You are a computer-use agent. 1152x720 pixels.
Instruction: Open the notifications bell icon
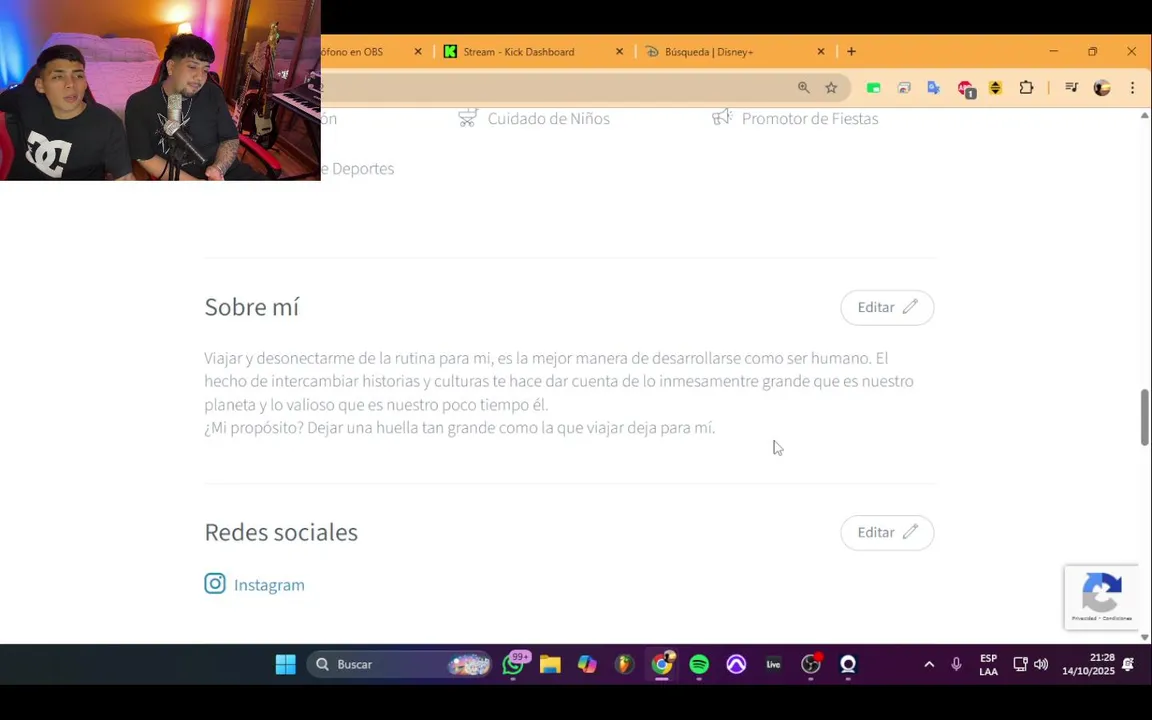point(1128,664)
